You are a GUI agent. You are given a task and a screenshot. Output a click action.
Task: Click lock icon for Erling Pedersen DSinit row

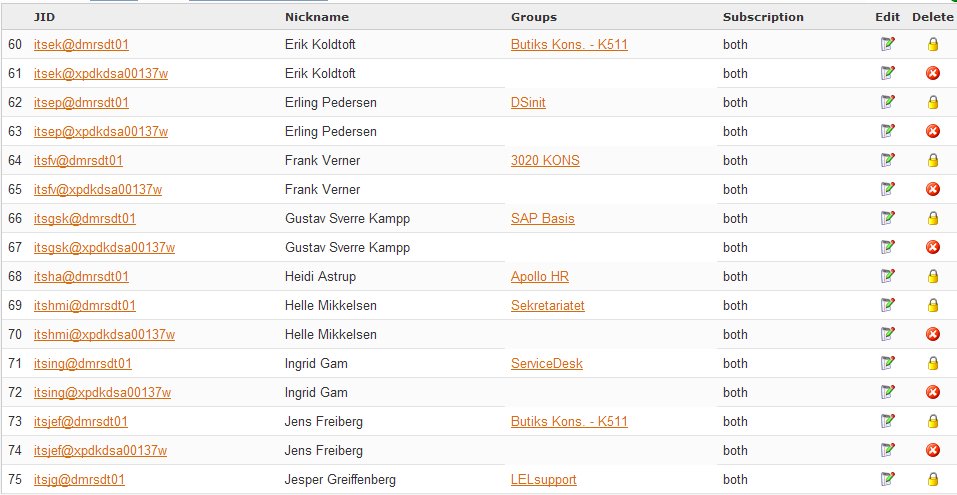click(933, 102)
